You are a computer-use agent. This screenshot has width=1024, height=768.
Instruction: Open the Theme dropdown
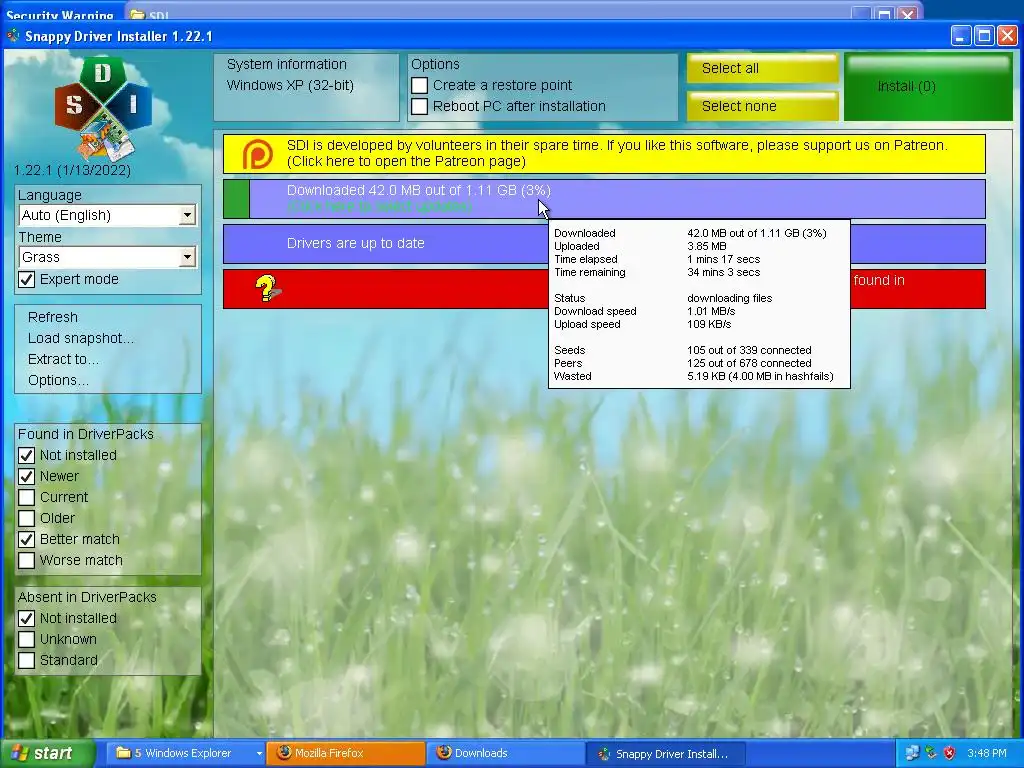(108, 257)
